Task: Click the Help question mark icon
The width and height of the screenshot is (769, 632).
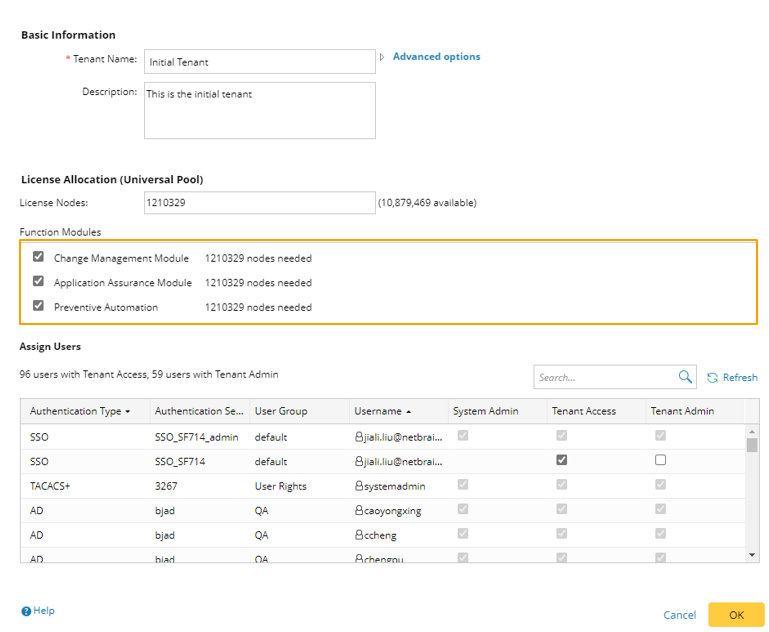Action: pos(26,611)
